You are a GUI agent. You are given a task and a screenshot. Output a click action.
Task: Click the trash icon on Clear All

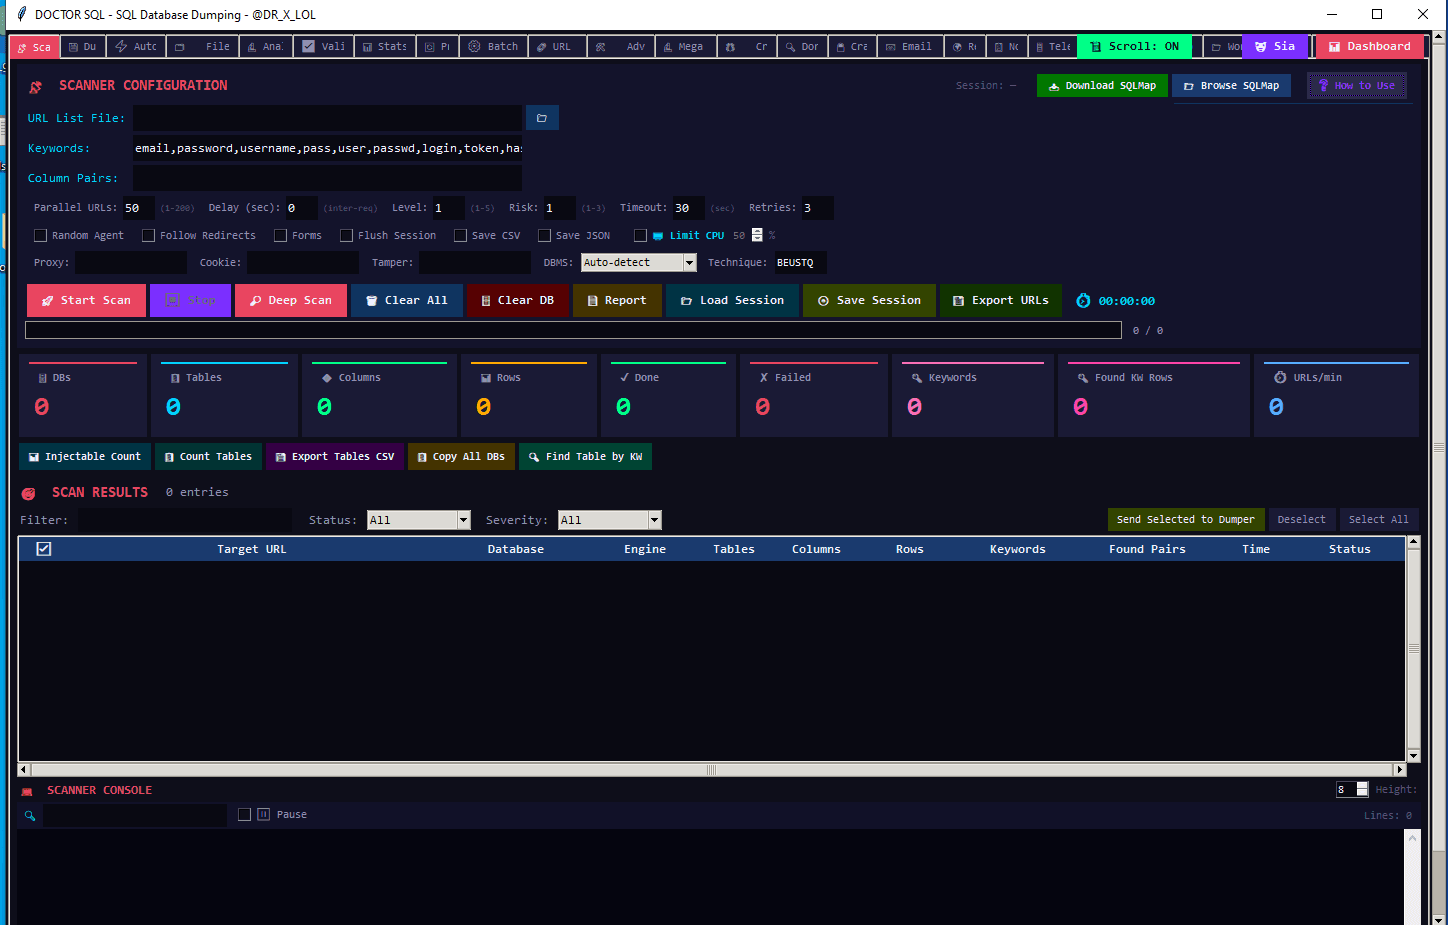(371, 301)
